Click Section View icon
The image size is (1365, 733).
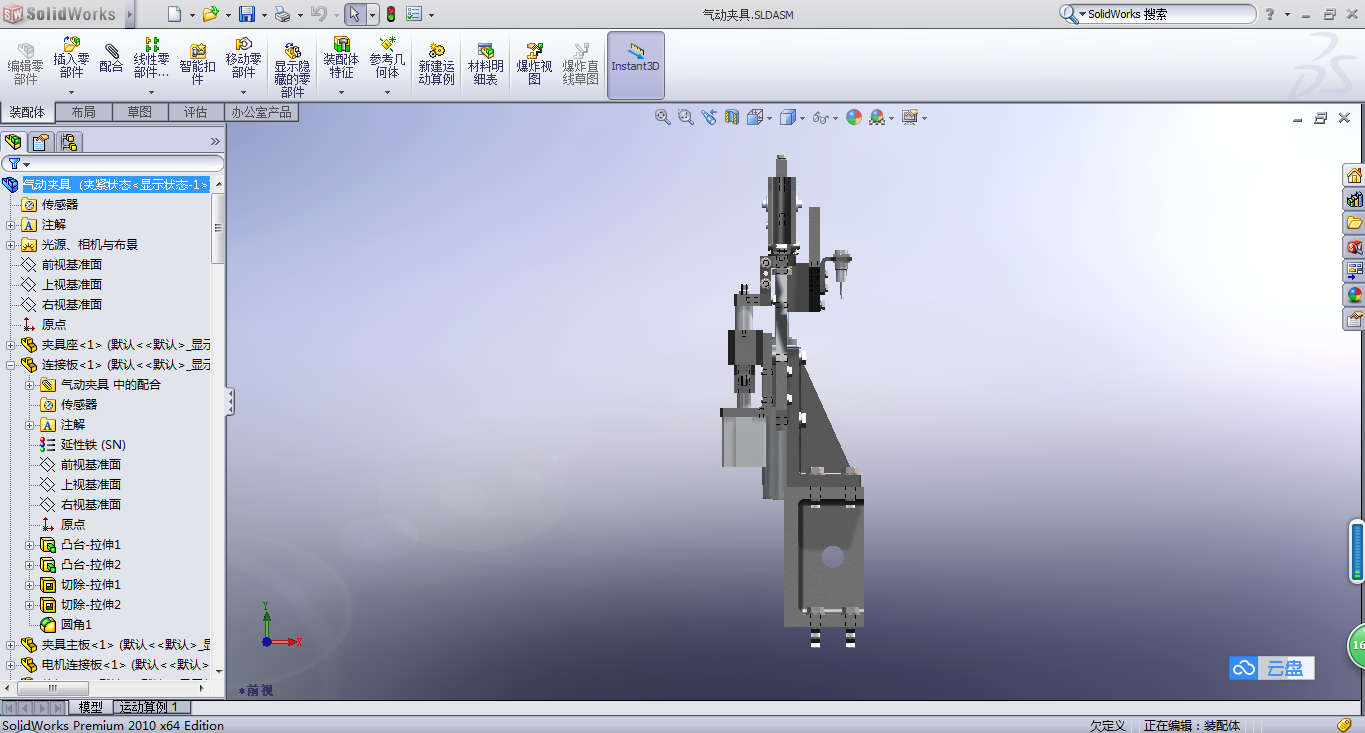coord(732,117)
